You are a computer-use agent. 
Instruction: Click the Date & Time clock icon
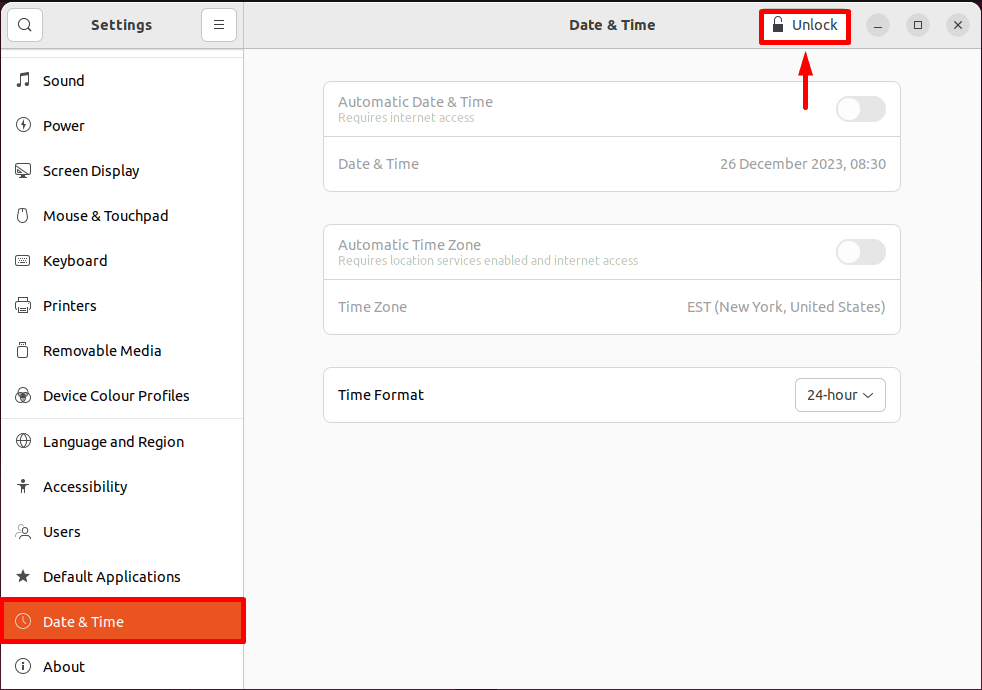(23, 621)
